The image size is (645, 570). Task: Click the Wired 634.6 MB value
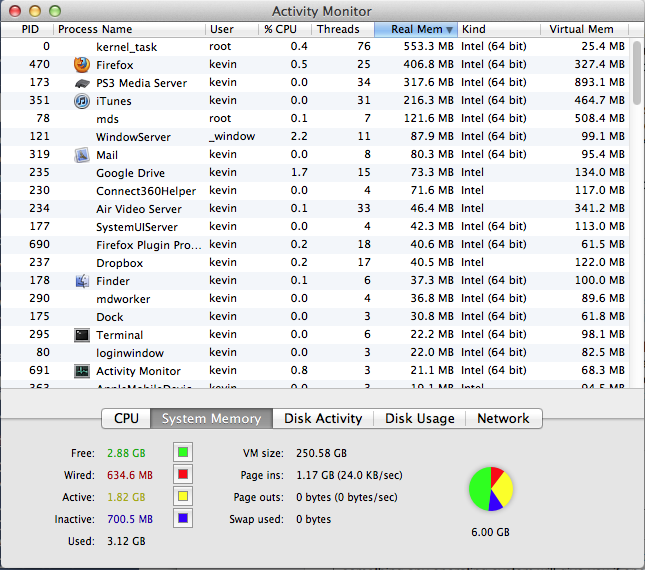[x=130, y=475]
